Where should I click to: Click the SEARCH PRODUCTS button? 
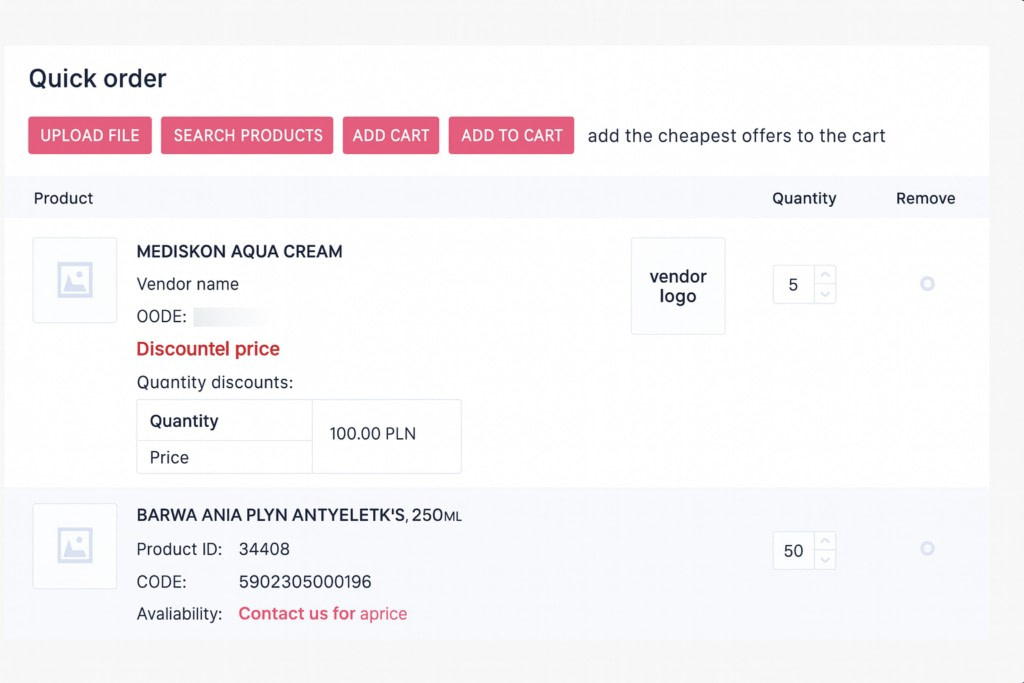(x=246, y=135)
